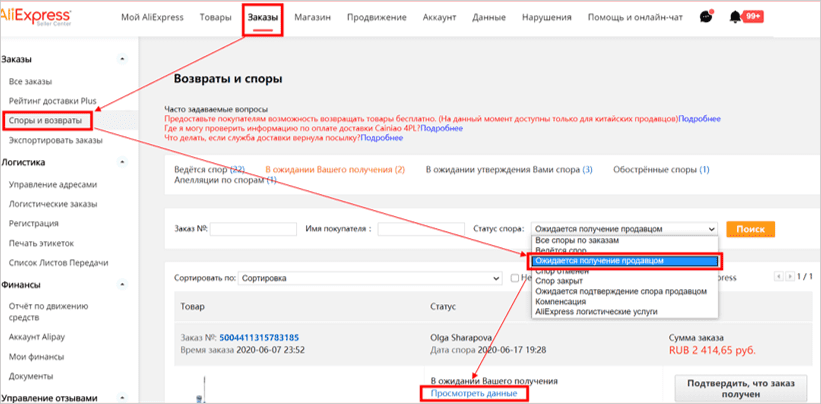This screenshot has height=404, width=821.
Task: Select Споры и возвраты in sidebar
Action: click(x=46, y=121)
